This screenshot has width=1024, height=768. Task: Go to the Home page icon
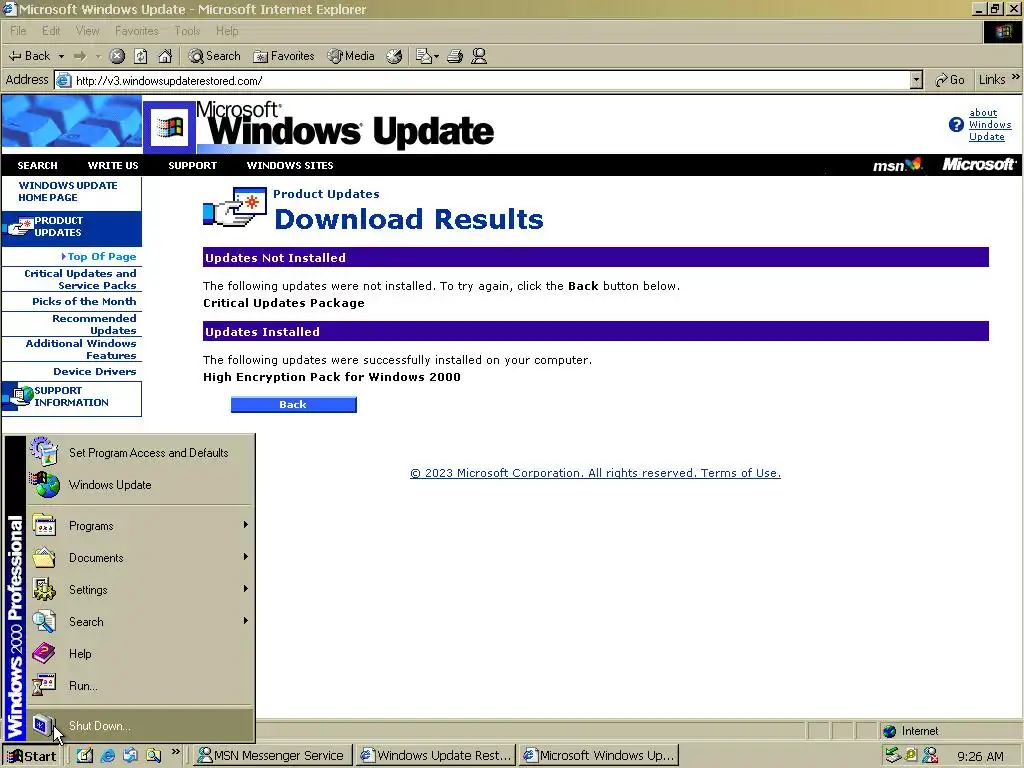(165, 56)
